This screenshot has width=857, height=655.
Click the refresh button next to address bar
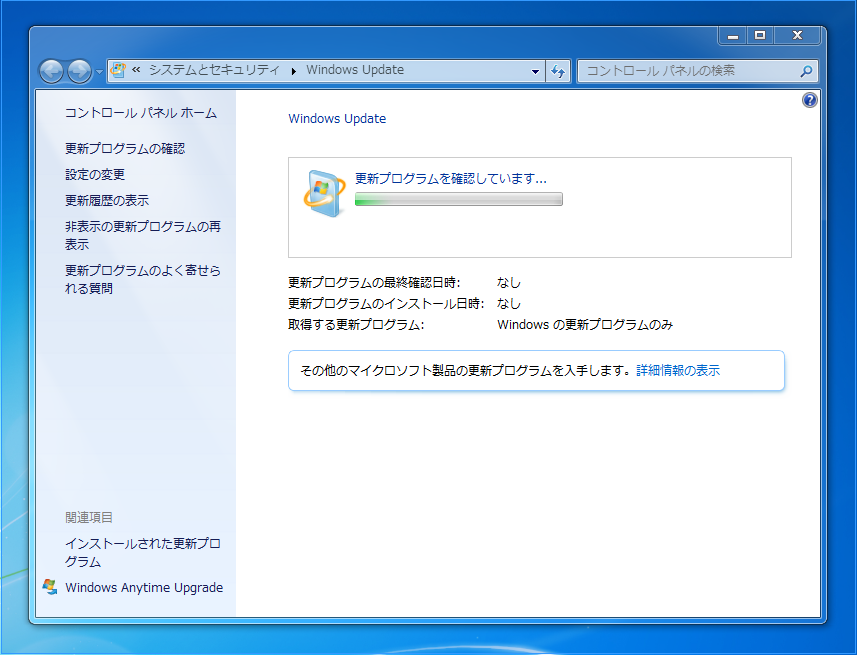pyautogui.click(x=558, y=71)
